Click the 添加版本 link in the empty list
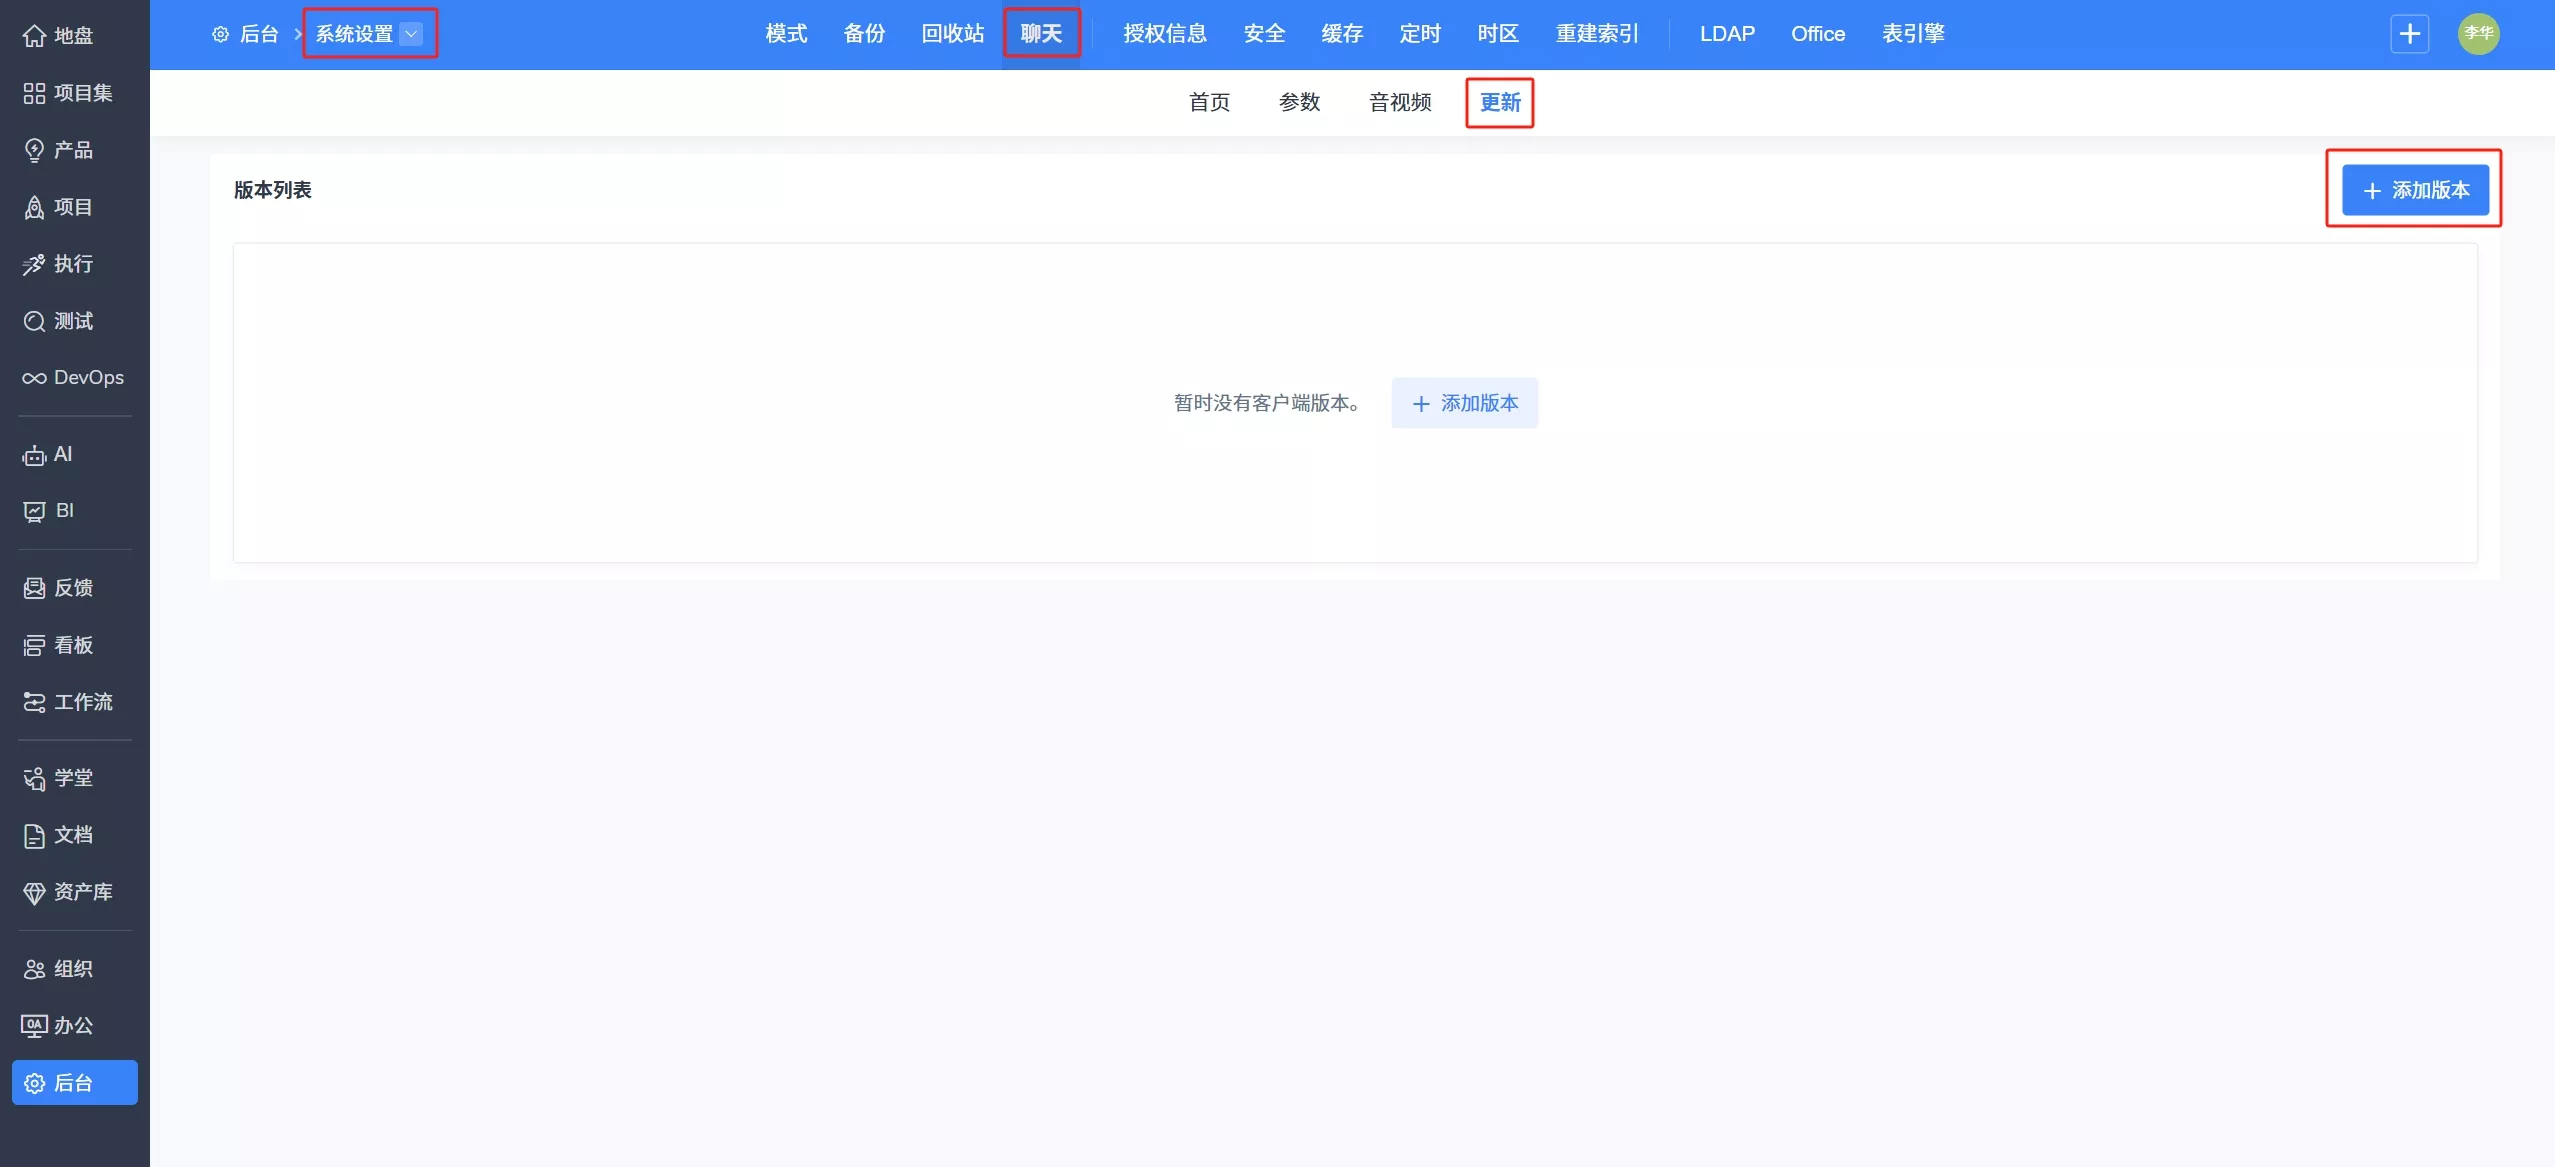The width and height of the screenshot is (2555, 1167). pos(1464,403)
